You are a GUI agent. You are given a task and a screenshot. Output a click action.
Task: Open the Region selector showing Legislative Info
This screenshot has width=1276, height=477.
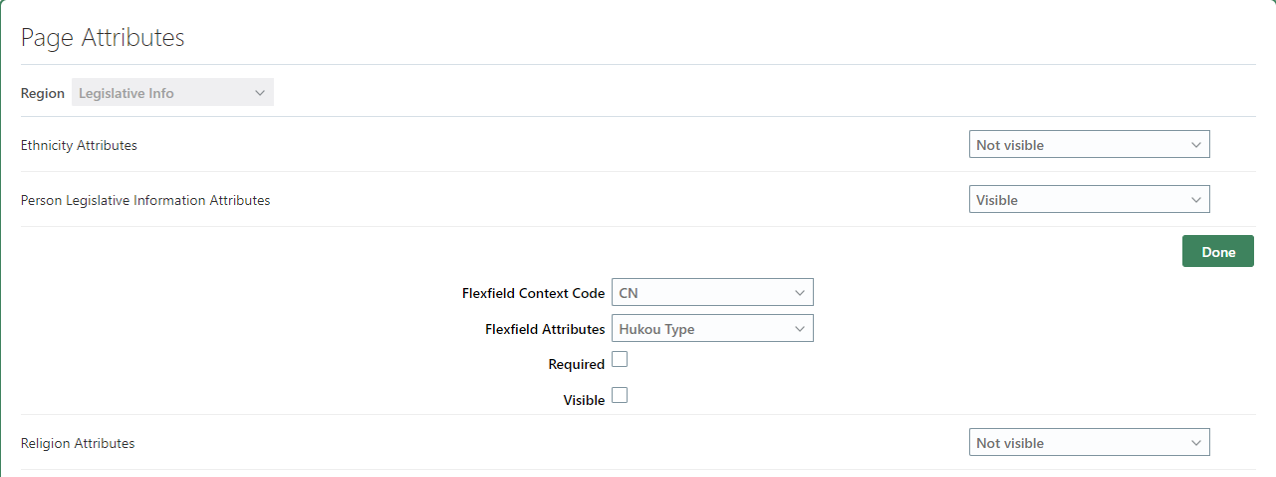coord(172,93)
